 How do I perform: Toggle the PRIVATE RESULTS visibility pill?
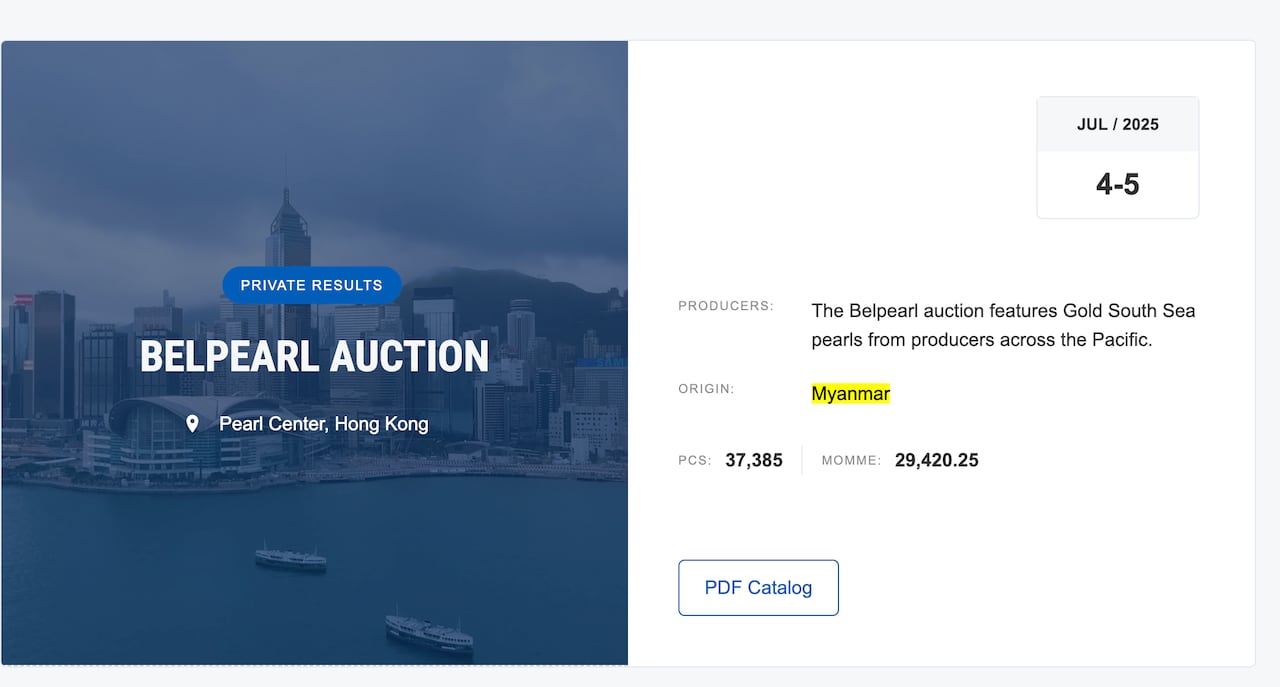tap(312, 285)
